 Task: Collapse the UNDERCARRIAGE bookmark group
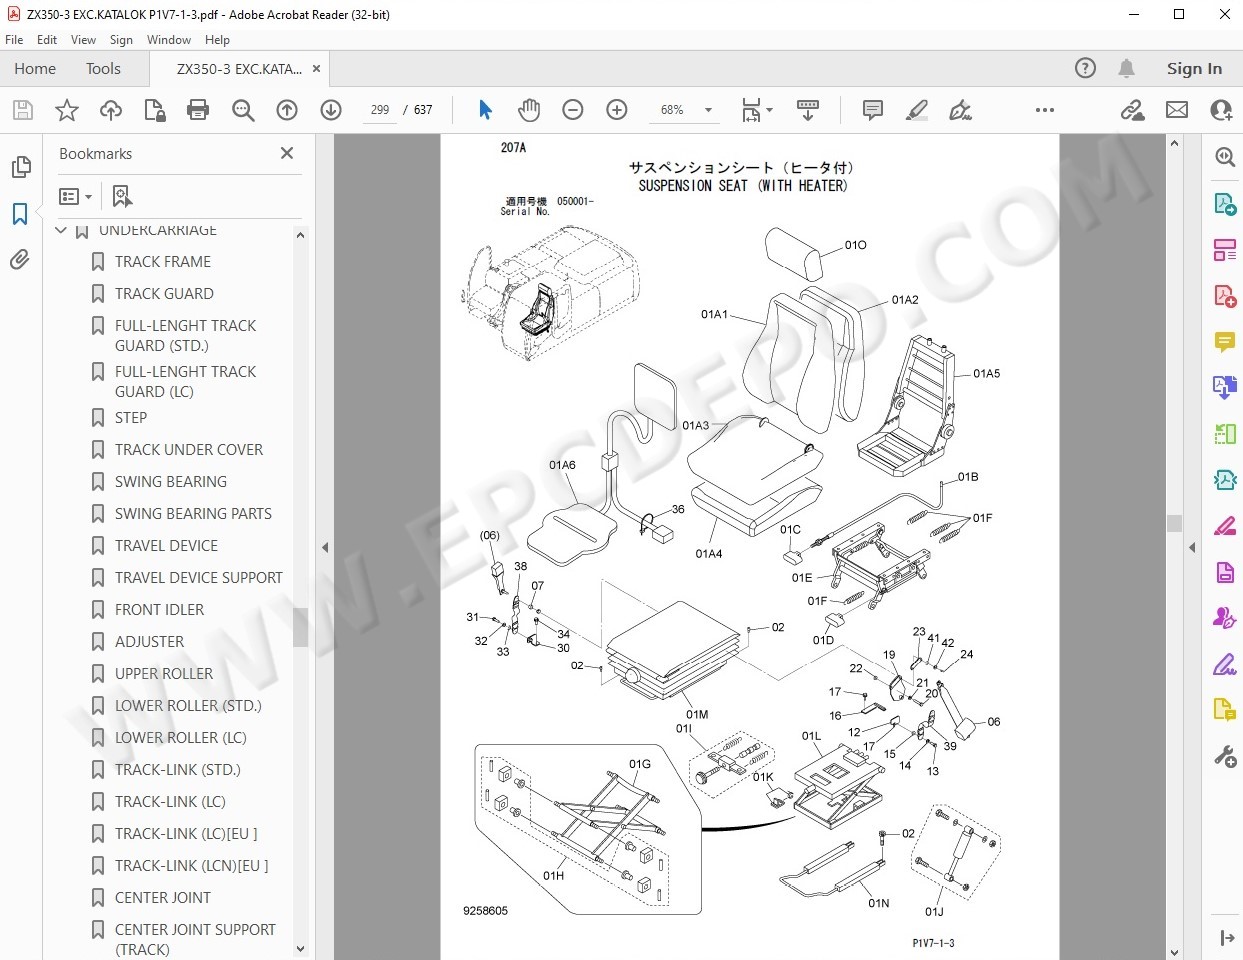click(61, 231)
